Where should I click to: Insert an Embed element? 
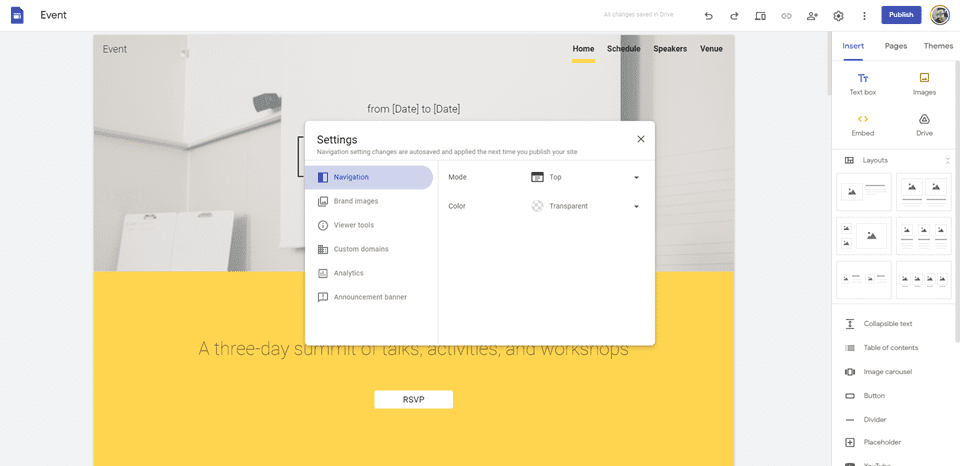[863, 125]
